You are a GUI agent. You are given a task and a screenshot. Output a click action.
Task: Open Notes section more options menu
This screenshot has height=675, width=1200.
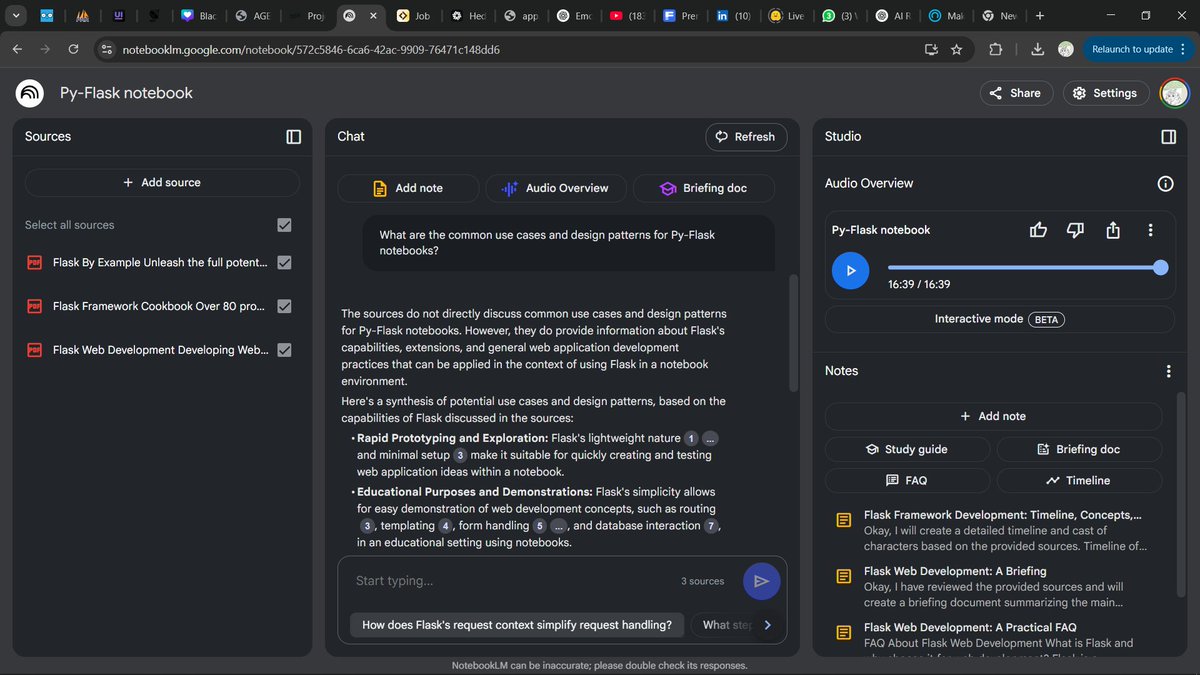pos(1168,371)
